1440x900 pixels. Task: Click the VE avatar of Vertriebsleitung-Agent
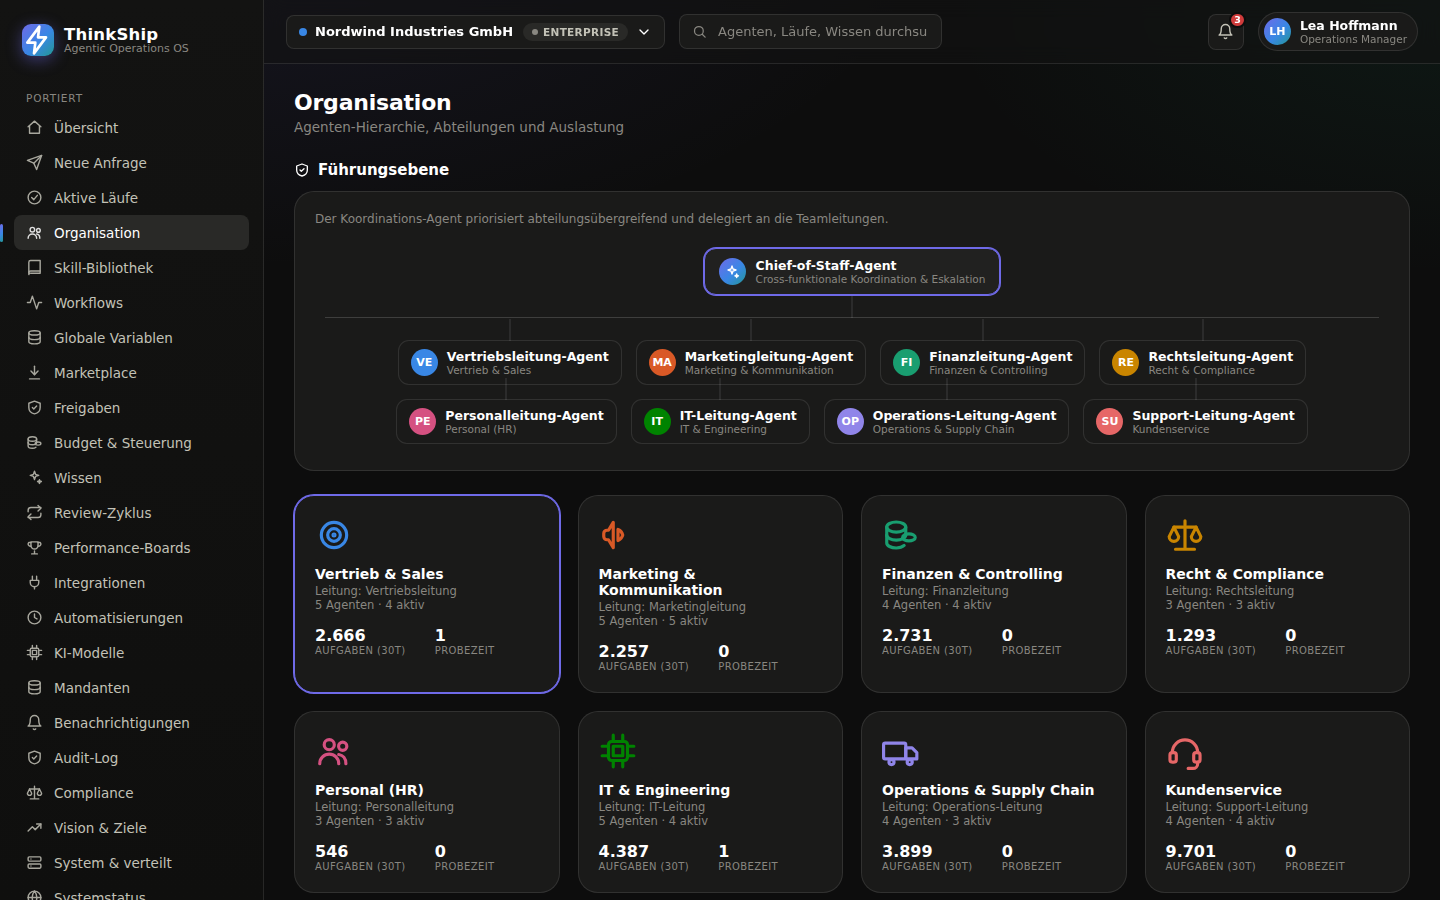pos(425,363)
